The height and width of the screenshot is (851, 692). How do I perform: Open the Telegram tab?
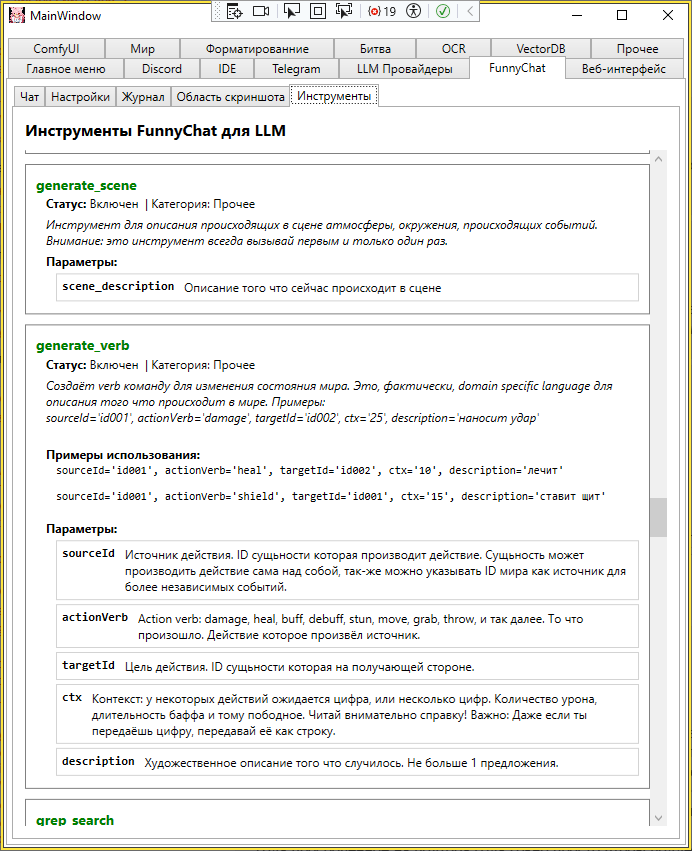pos(295,69)
